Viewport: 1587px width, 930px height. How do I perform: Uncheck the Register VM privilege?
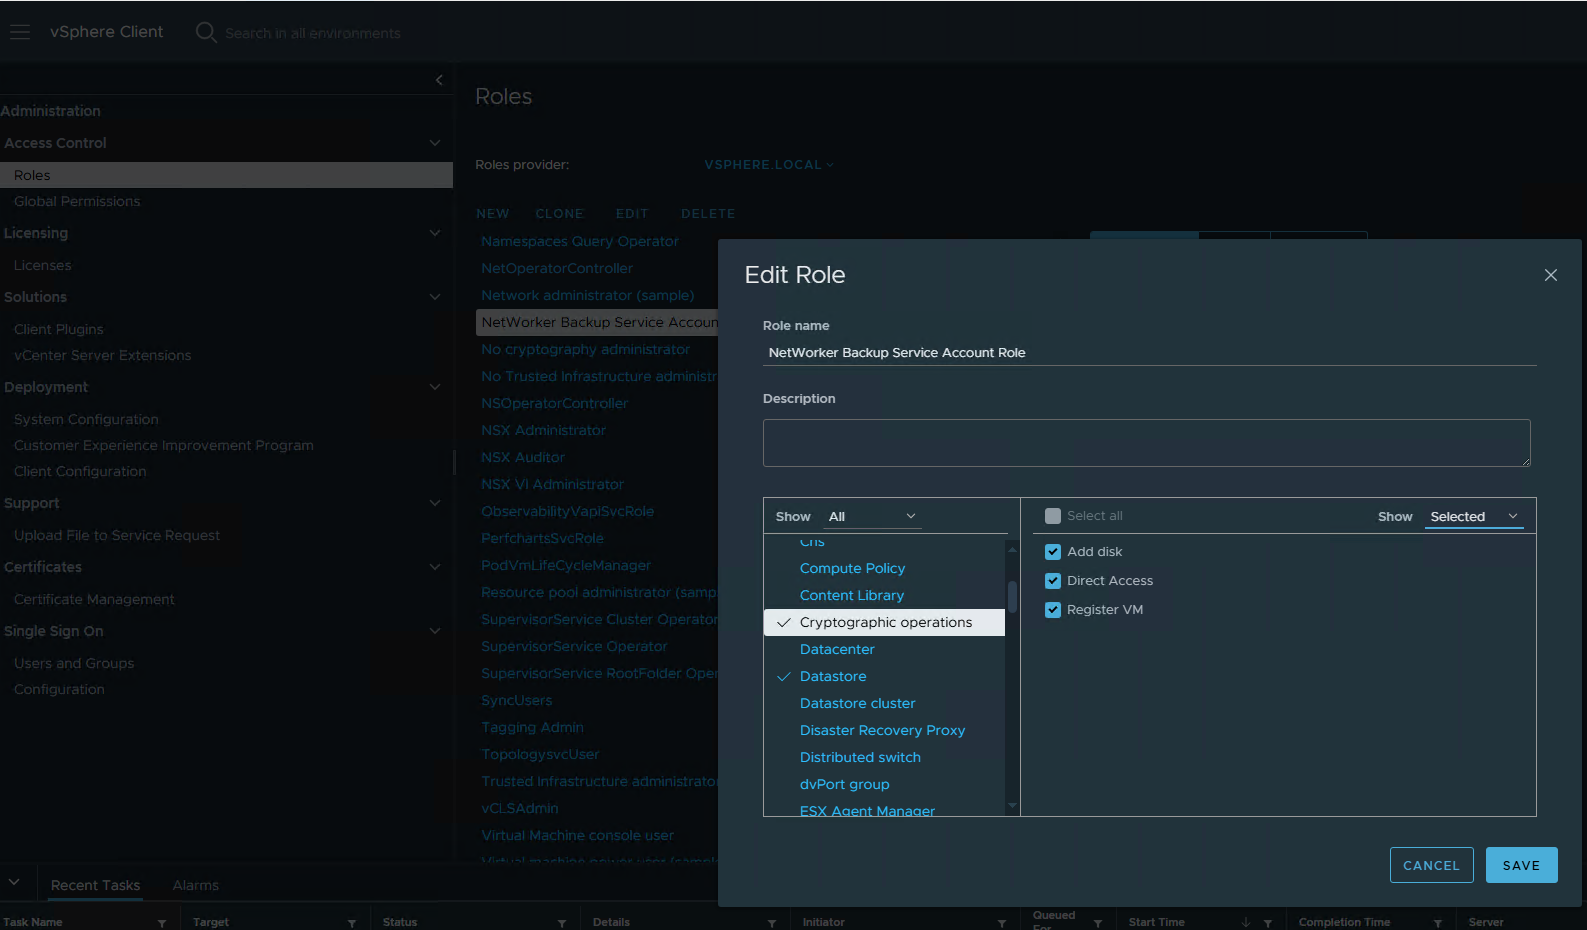click(1052, 610)
